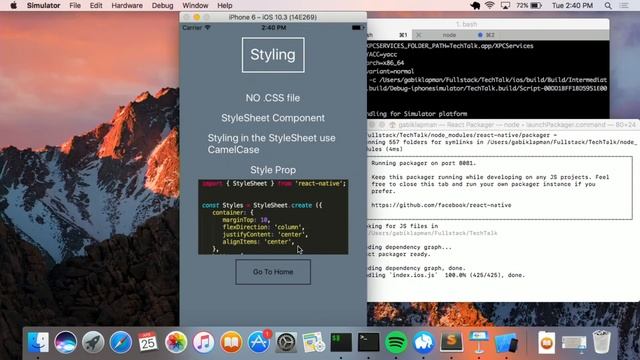This screenshot has width=640, height=360.
Task: Tap the Go To Home button
Action: (x=273, y=272)
